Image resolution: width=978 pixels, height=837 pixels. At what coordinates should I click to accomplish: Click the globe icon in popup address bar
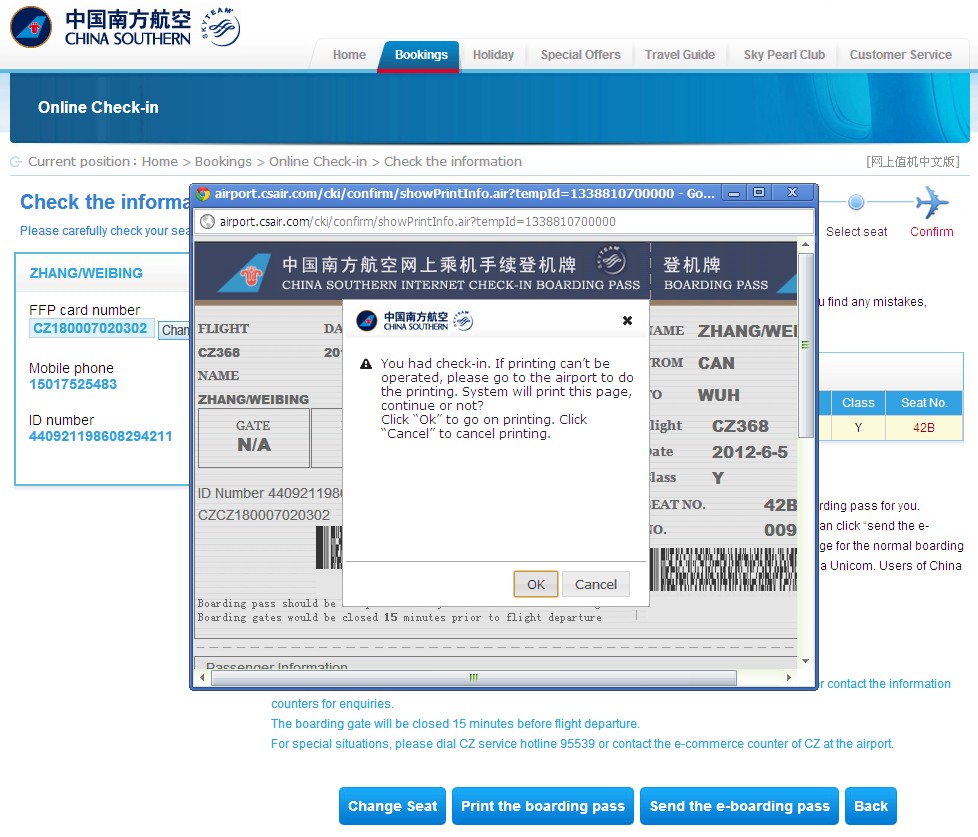tap(207, 222)
